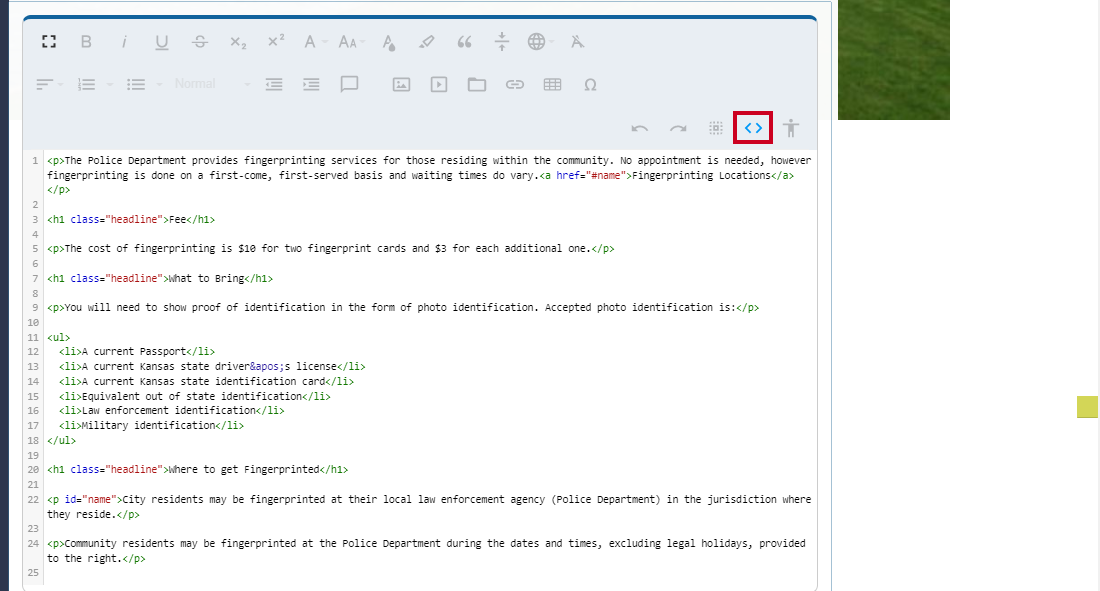This screenshot has height=591, width=1100.
Task: Insert a special character (omega)
Action: click(590, 85)
